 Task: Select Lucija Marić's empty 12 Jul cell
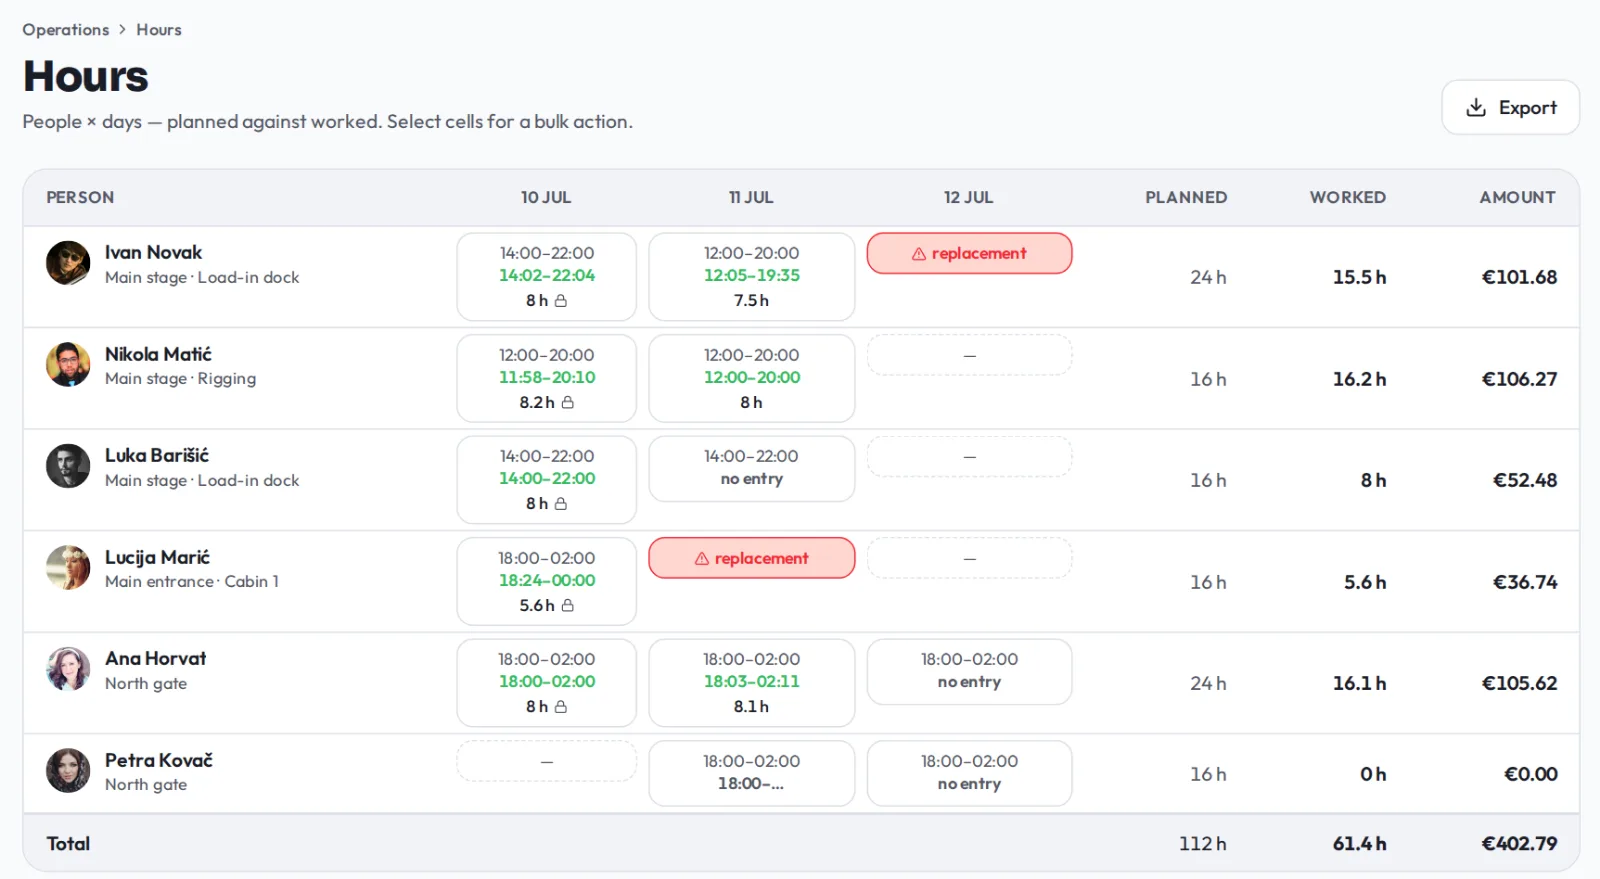pyautogui.click(x=969, y=558)
